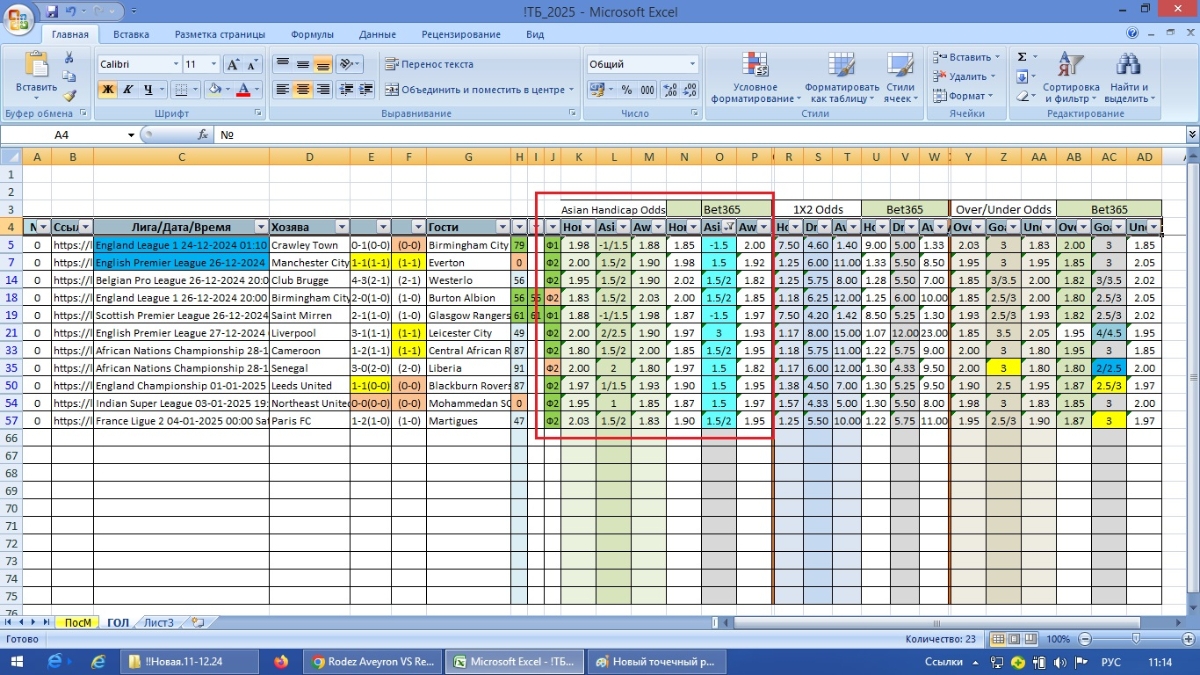Expand the number format Общий combo box

tap(692, 64)
